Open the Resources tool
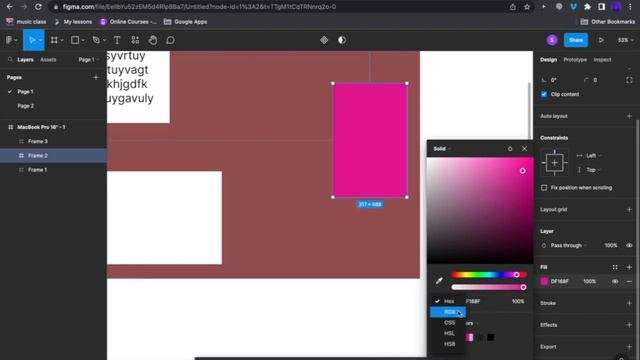 135,40
